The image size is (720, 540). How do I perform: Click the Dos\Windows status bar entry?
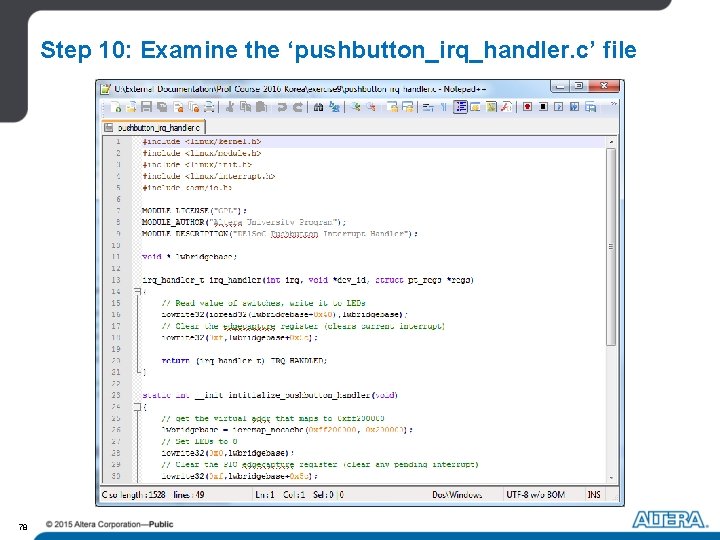click(x=457, y=495)
